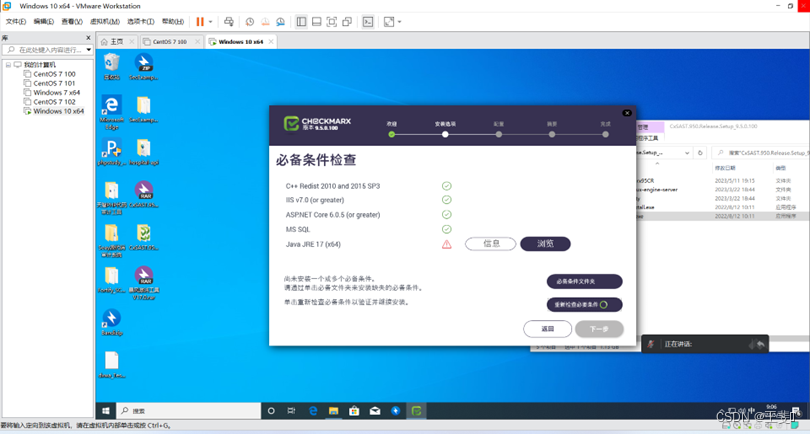The height and width of the screenshot is (434, 810).
Task: Click the stretch guest display icon
Action: tap(389, 22)
